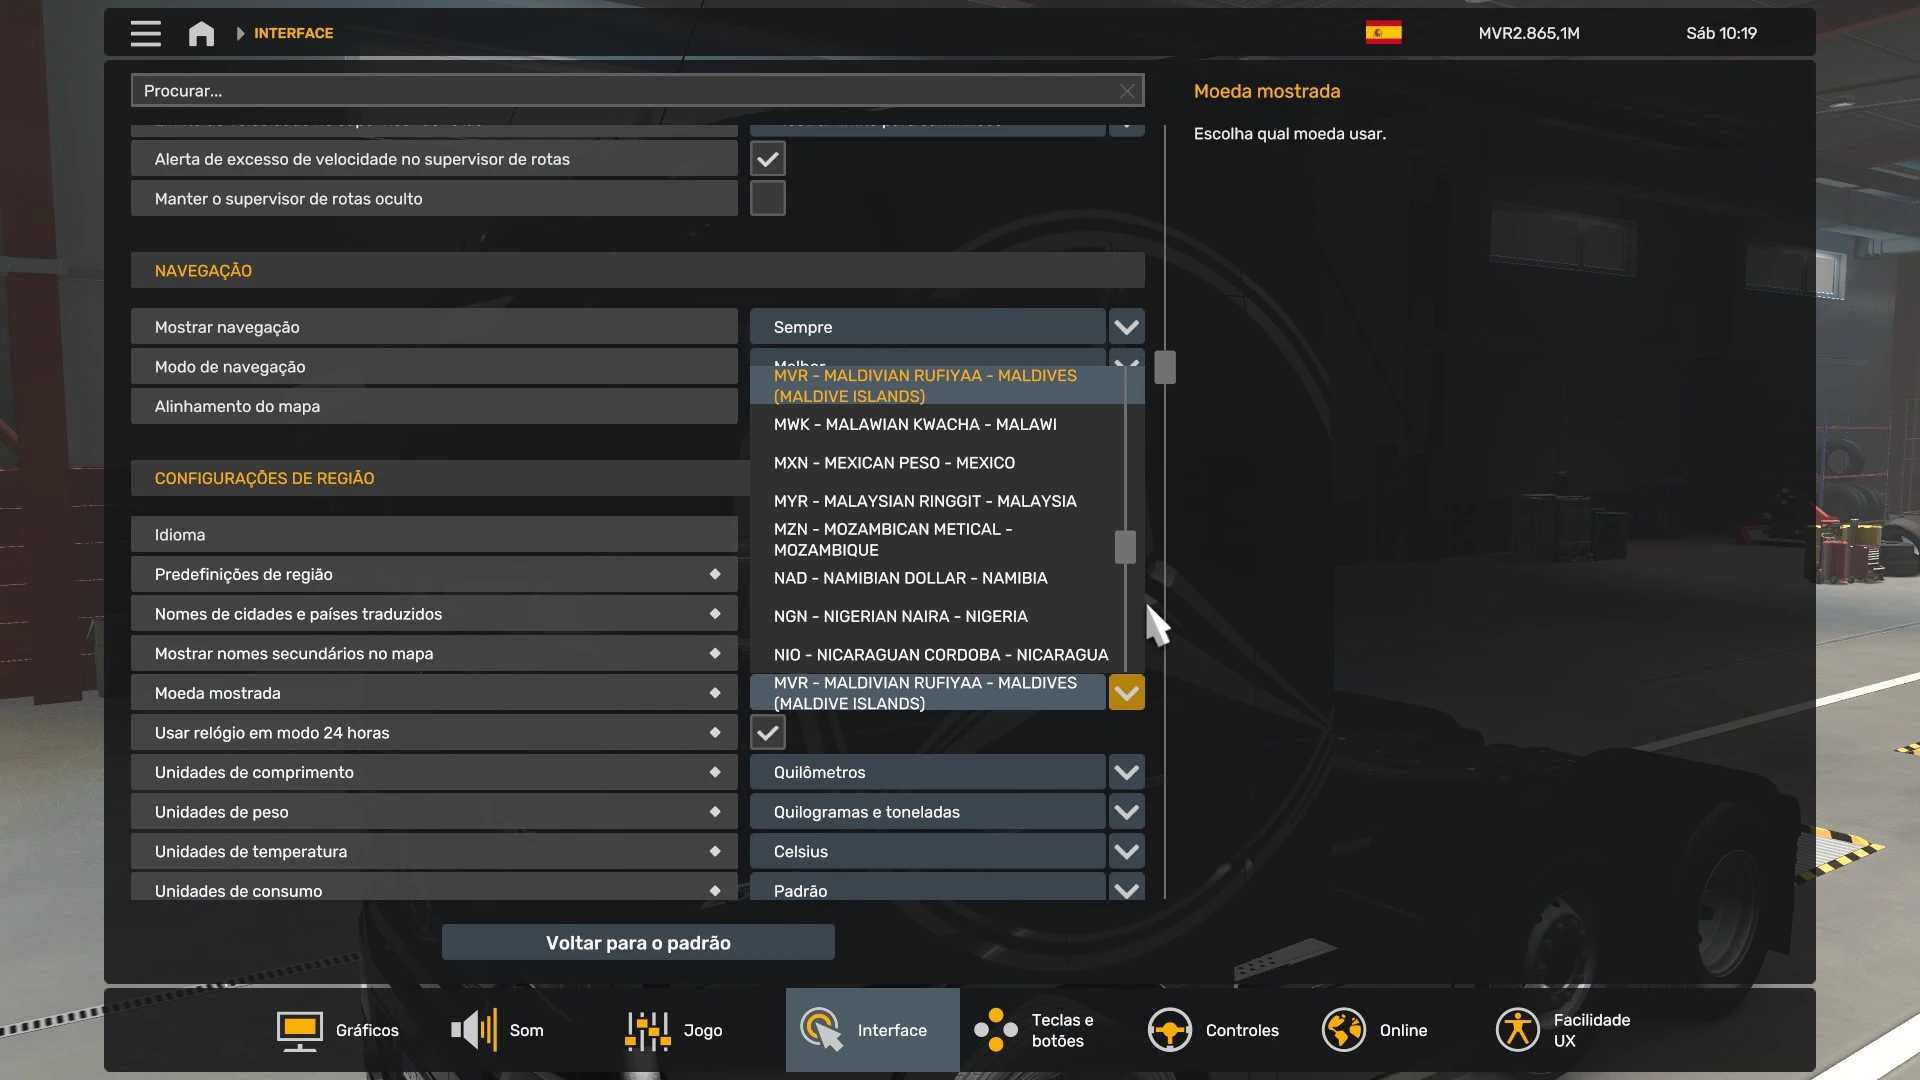Open the Unidades de comprimento dropdown
Screen dimensions: 1920x1080
coord(1126,772)
